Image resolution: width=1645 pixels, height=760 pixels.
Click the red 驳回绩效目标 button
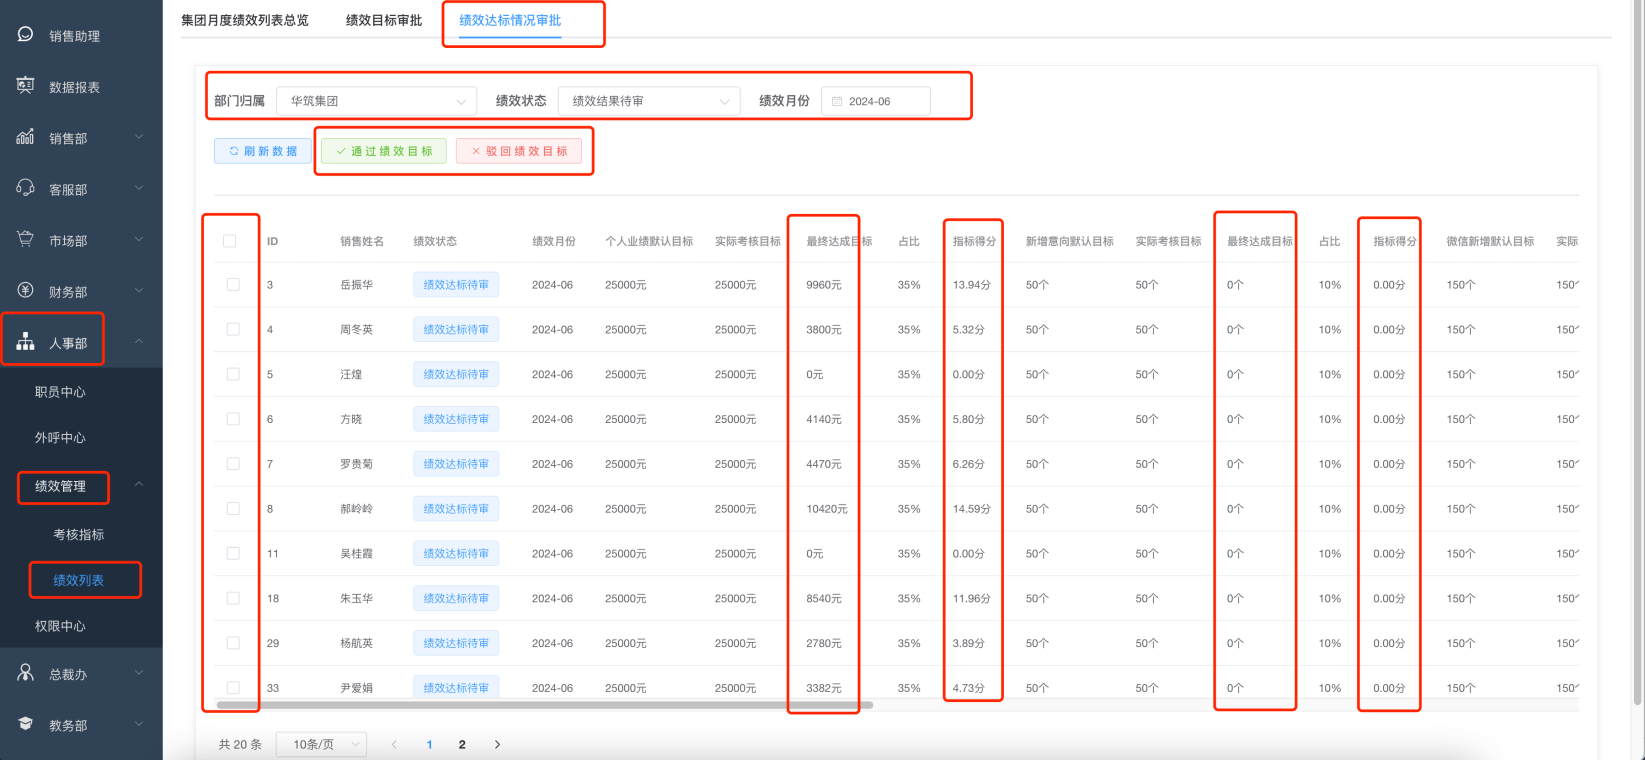click(x=519, y=151)
